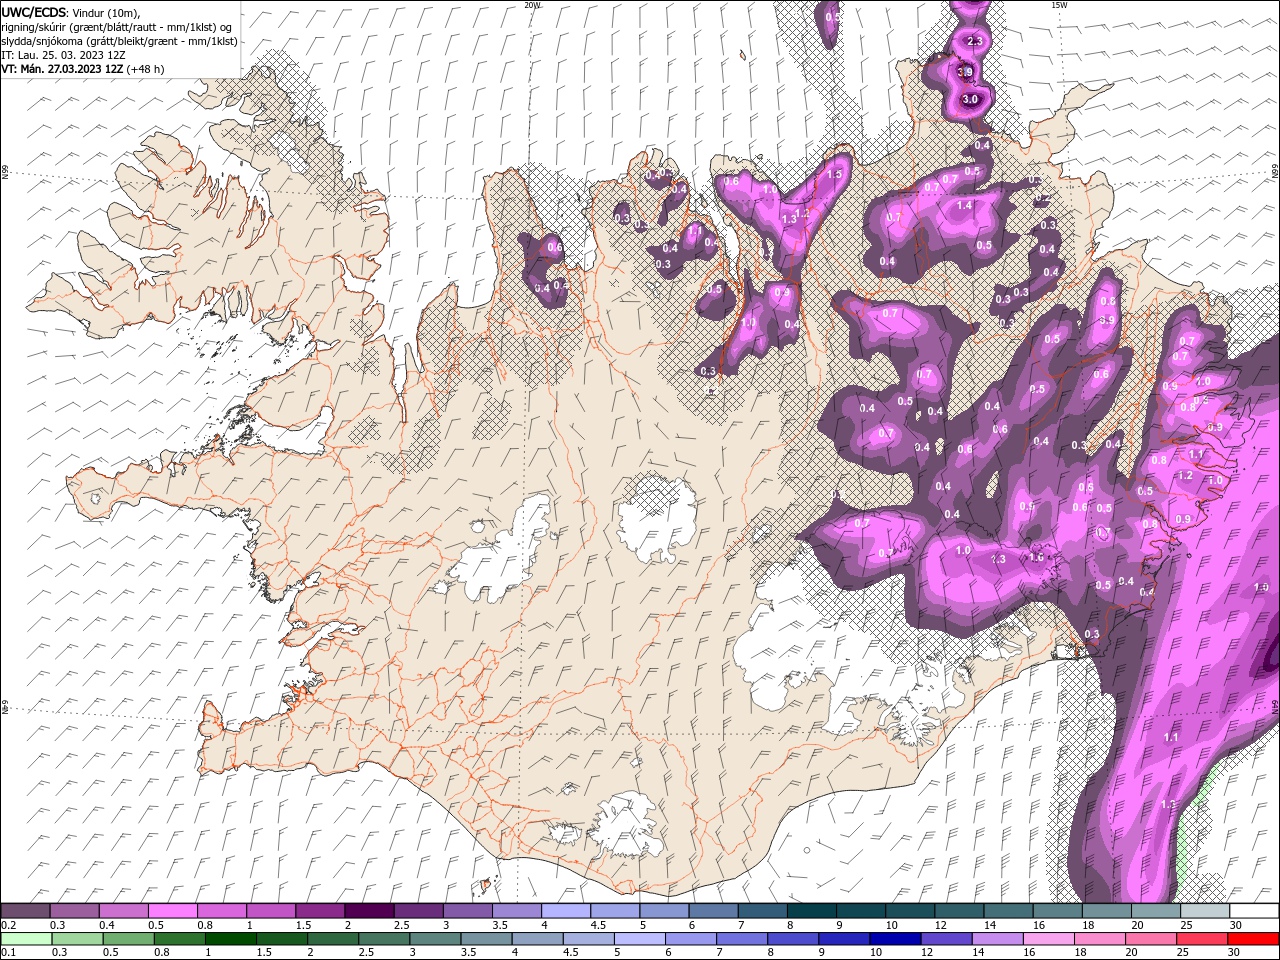Select the pink swatch between 16 and 18 in the bottom legend row
Image resolution: width=1280 pixels, height=960 pixels.
[1050, 938]
